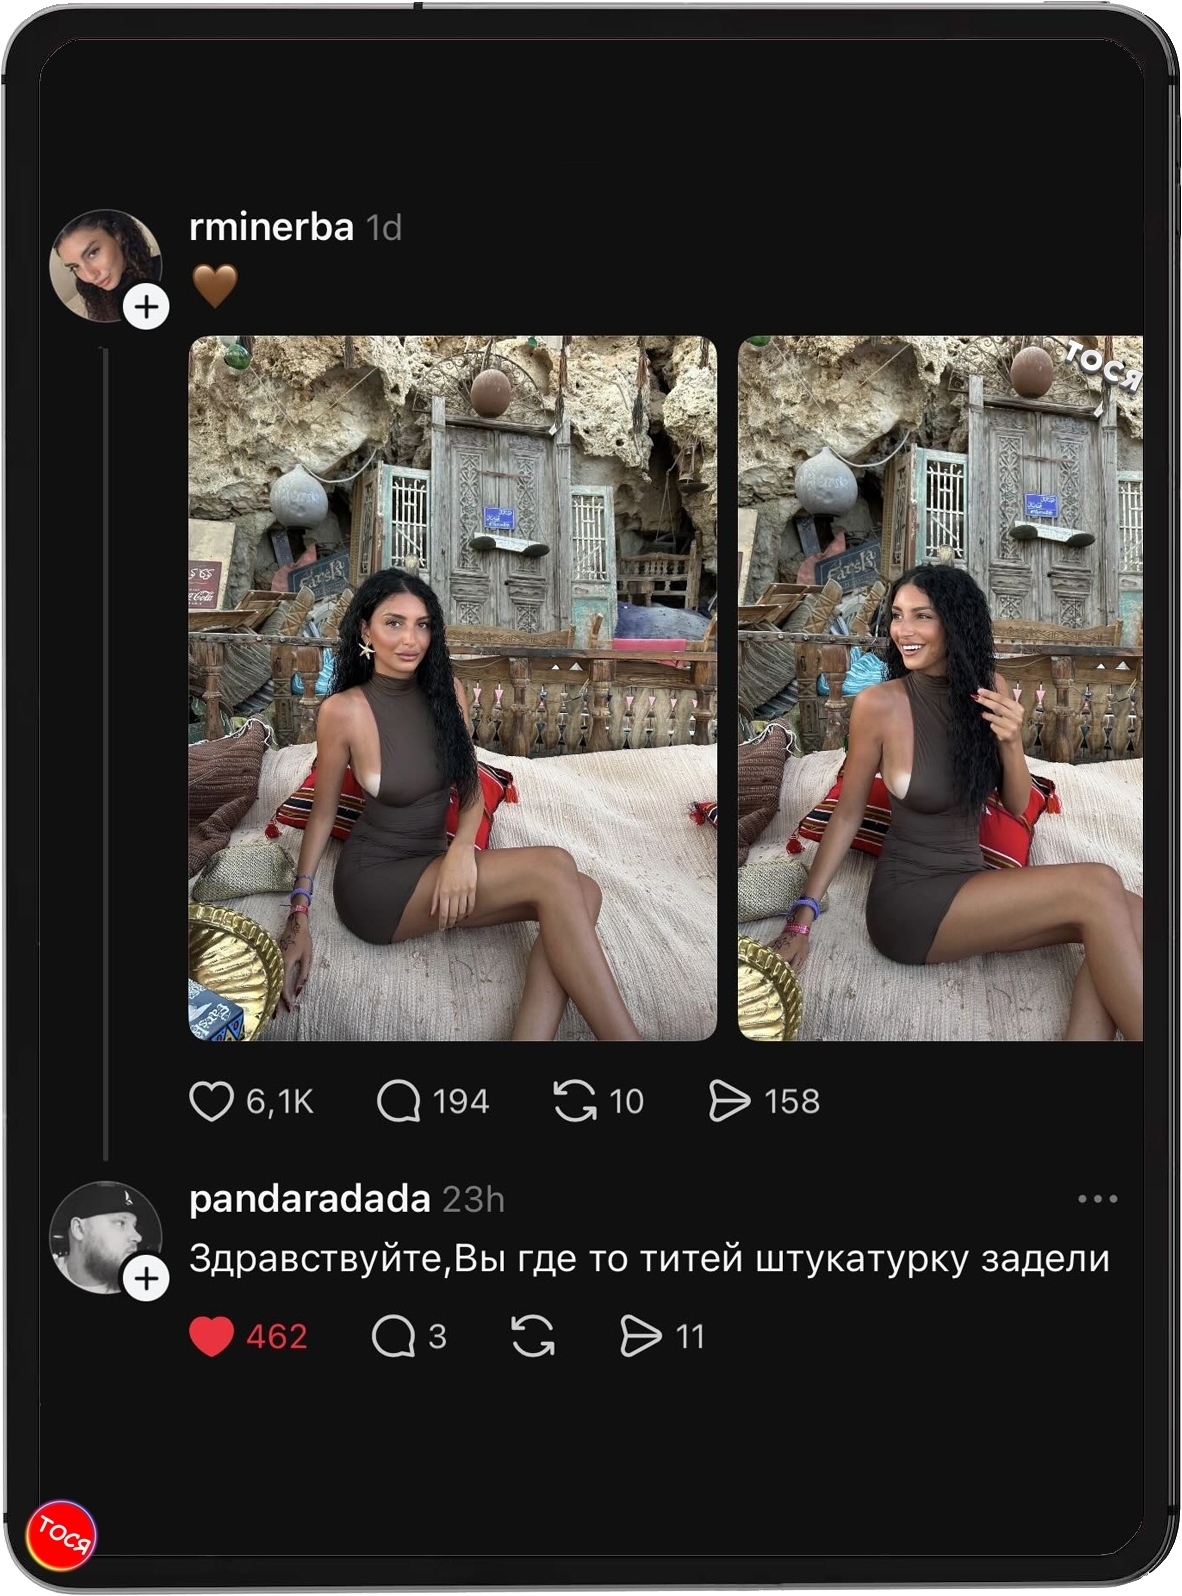Viewport: 1182px width, 1596px height.
Task: Reply to the pandaradada comment
Action: click(393, 1336)
